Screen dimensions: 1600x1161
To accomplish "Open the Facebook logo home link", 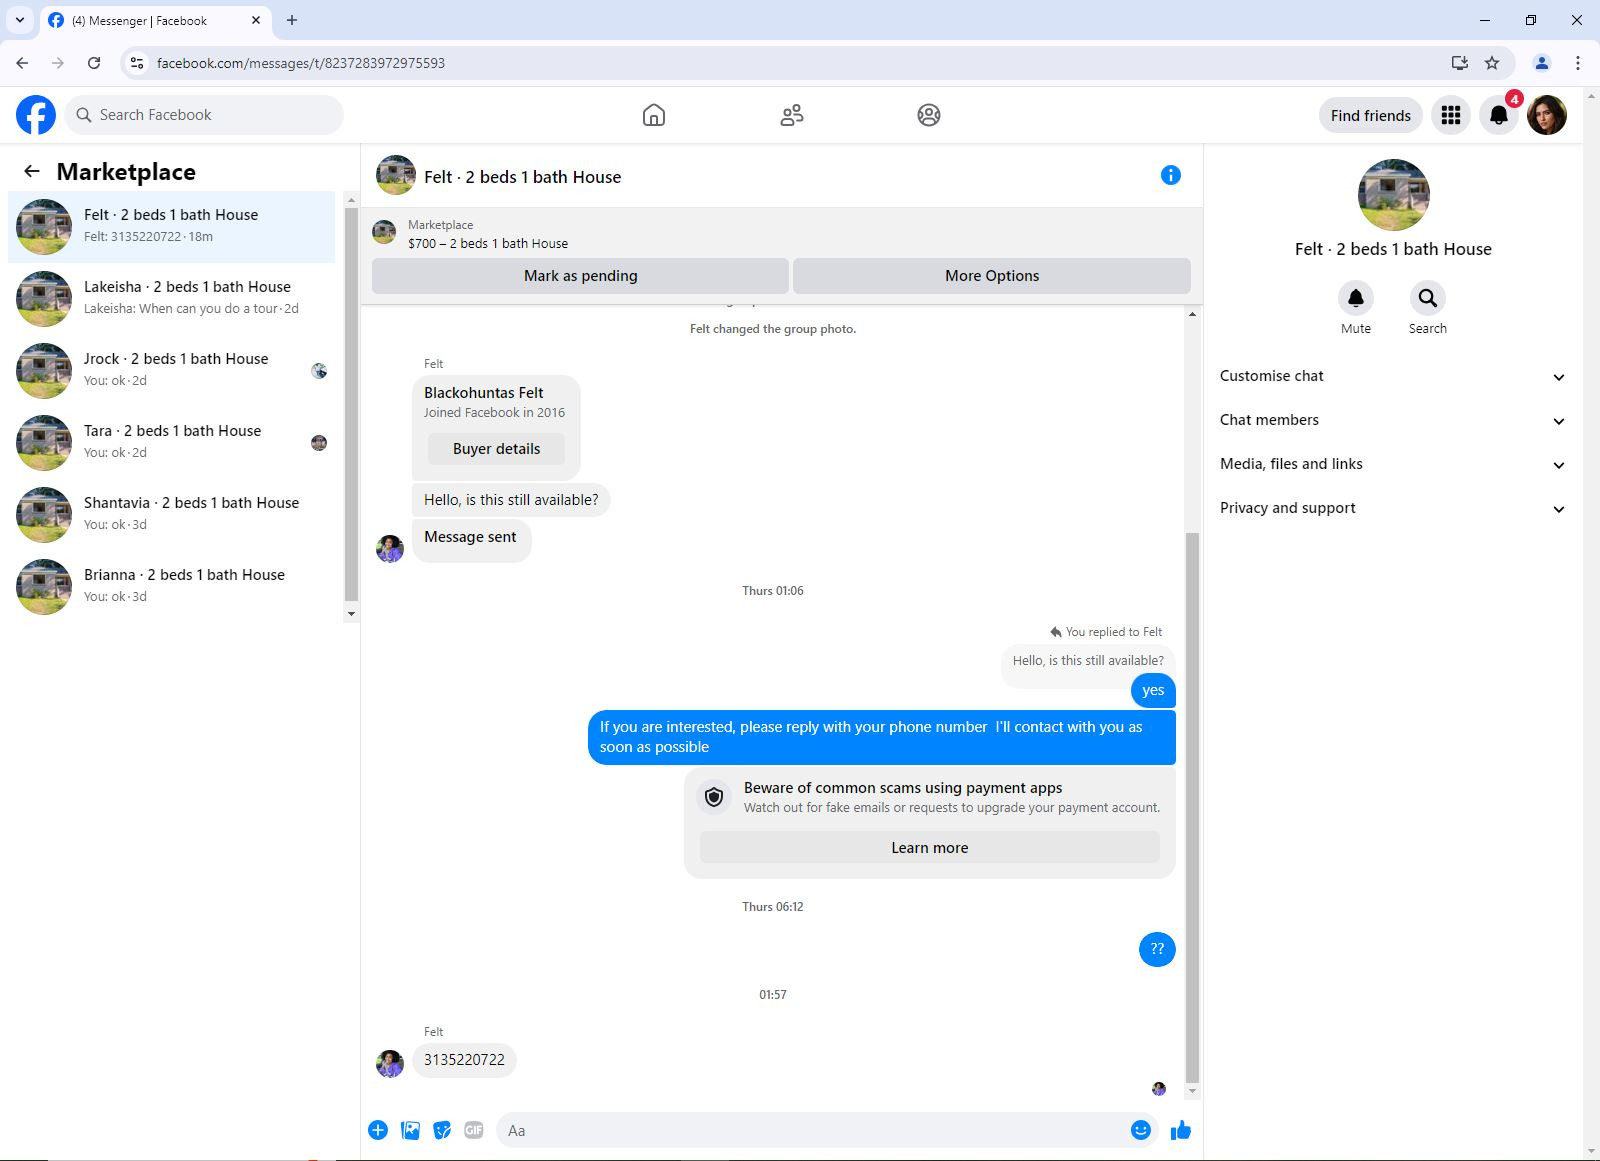I will (x=36, y=115).
